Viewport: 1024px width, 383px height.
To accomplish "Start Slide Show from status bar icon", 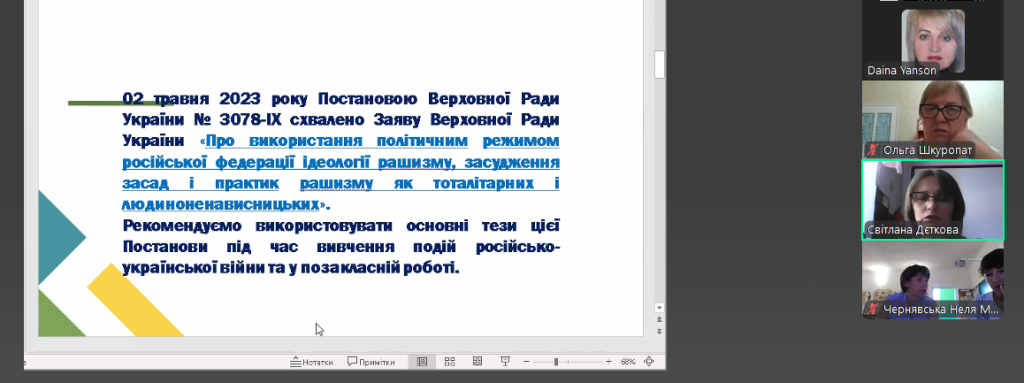I will point(505,361).
